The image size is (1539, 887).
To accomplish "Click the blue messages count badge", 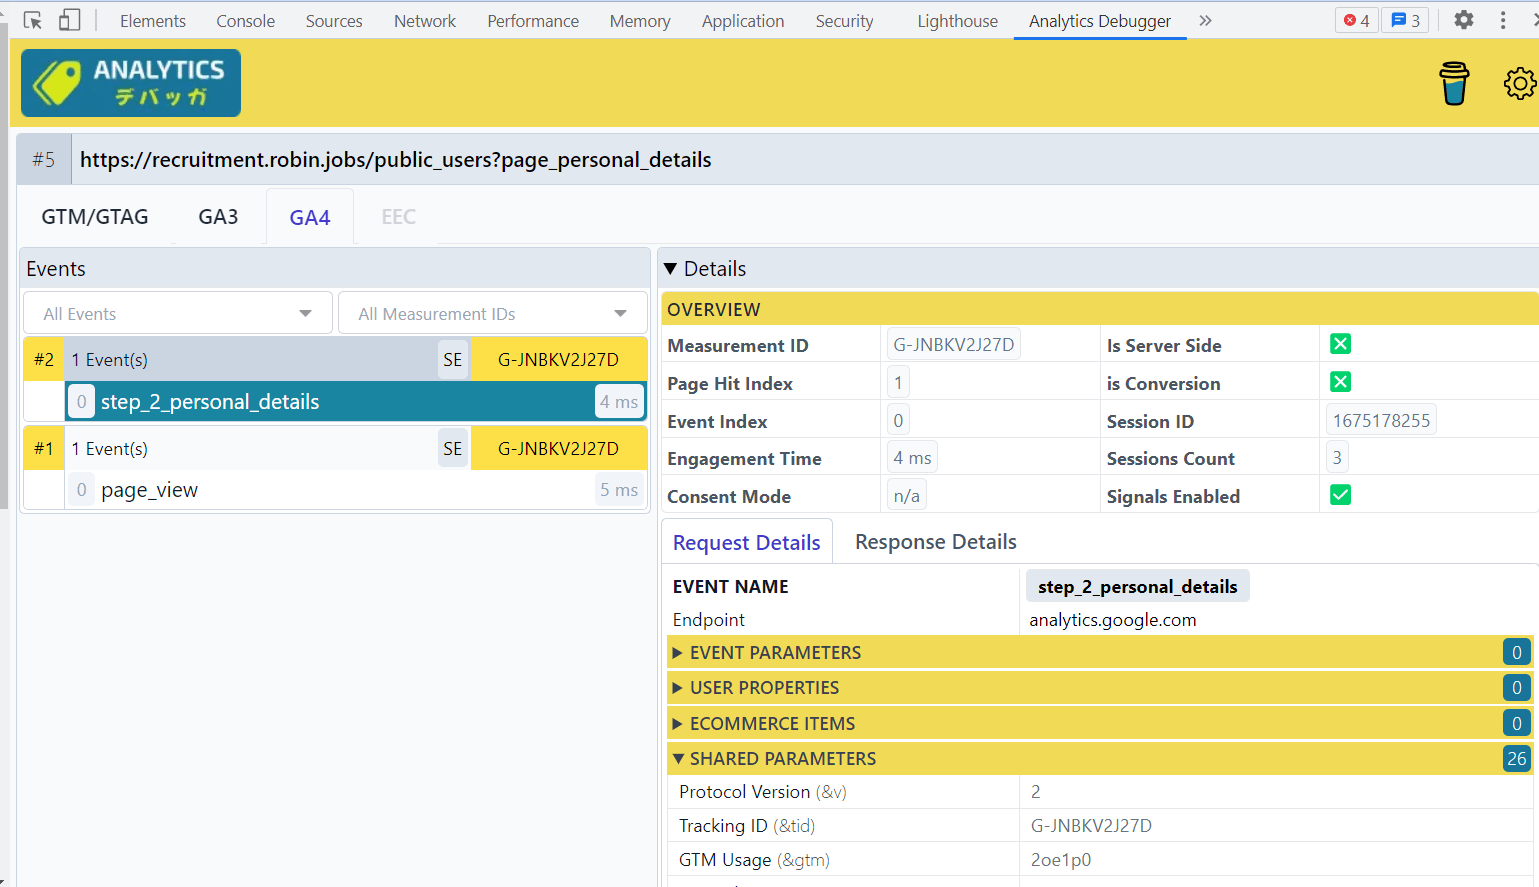I will coord(1405,20).
